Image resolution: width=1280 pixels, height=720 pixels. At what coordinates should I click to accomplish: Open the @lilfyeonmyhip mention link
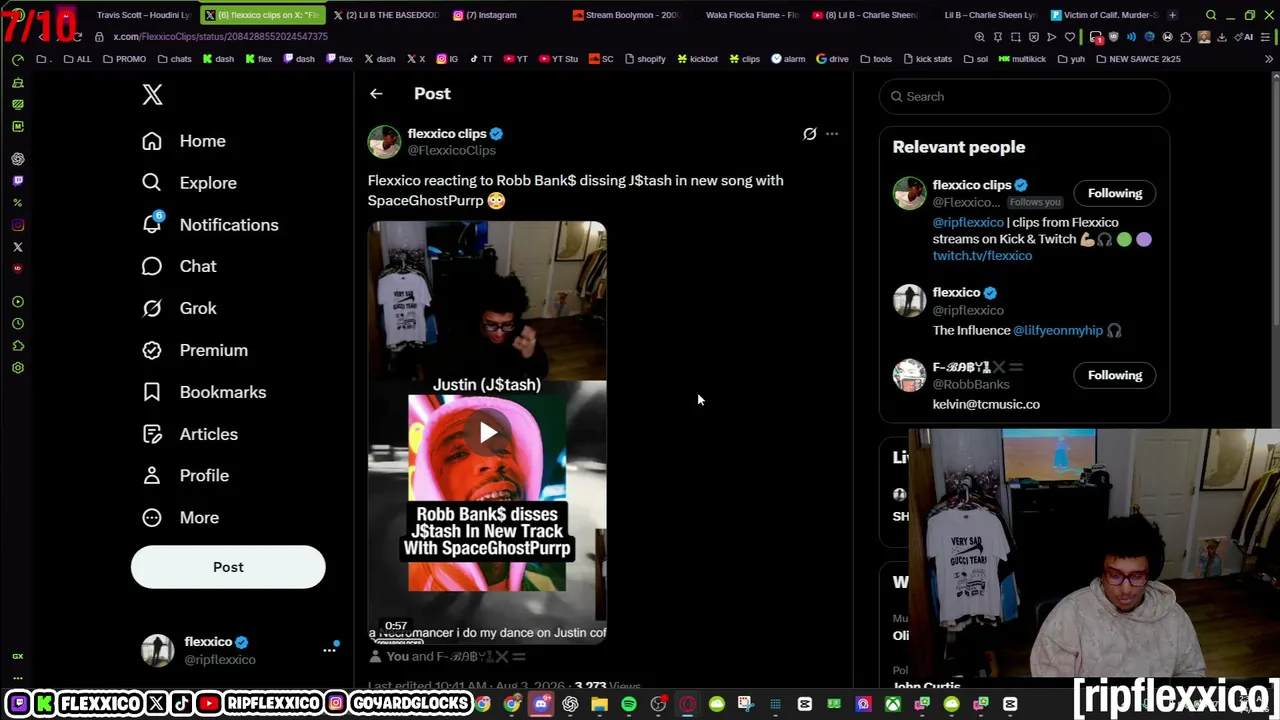(x=1057, y=330)
